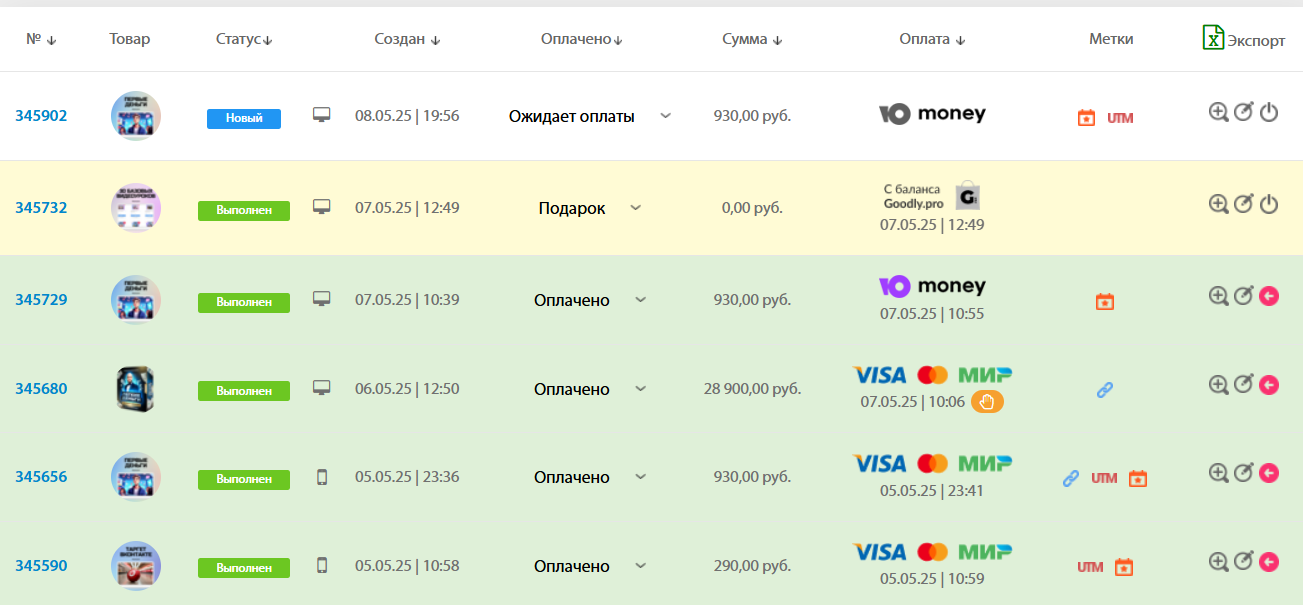
Task: Expand the 'Ожидает оплаты' payment status dropdown
Action: (x=666, y=116)
